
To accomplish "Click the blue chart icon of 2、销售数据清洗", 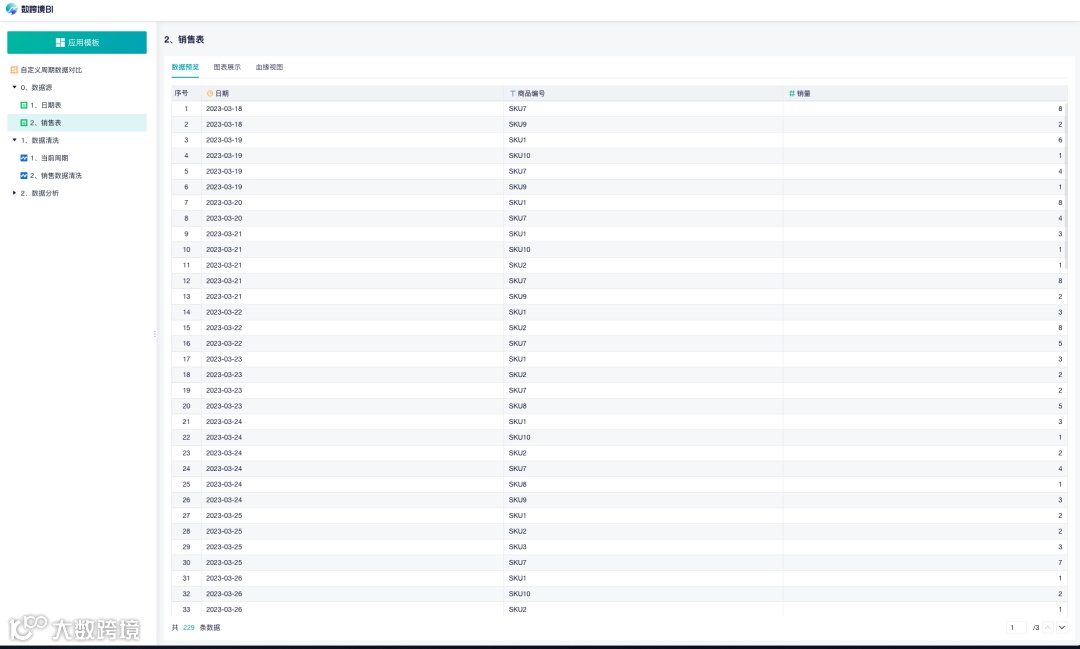I will tap(24, 176).
